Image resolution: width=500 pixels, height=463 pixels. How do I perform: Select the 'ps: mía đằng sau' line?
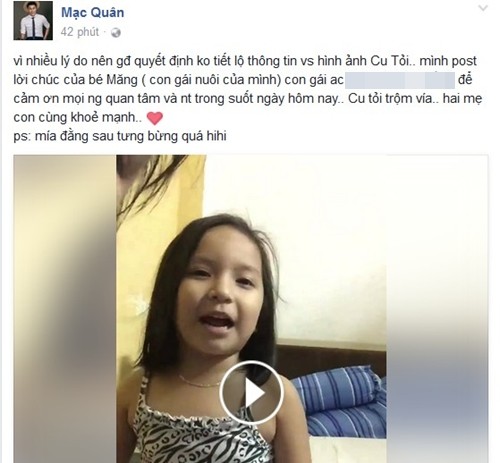pyautogui.click(x=120, y=136)
